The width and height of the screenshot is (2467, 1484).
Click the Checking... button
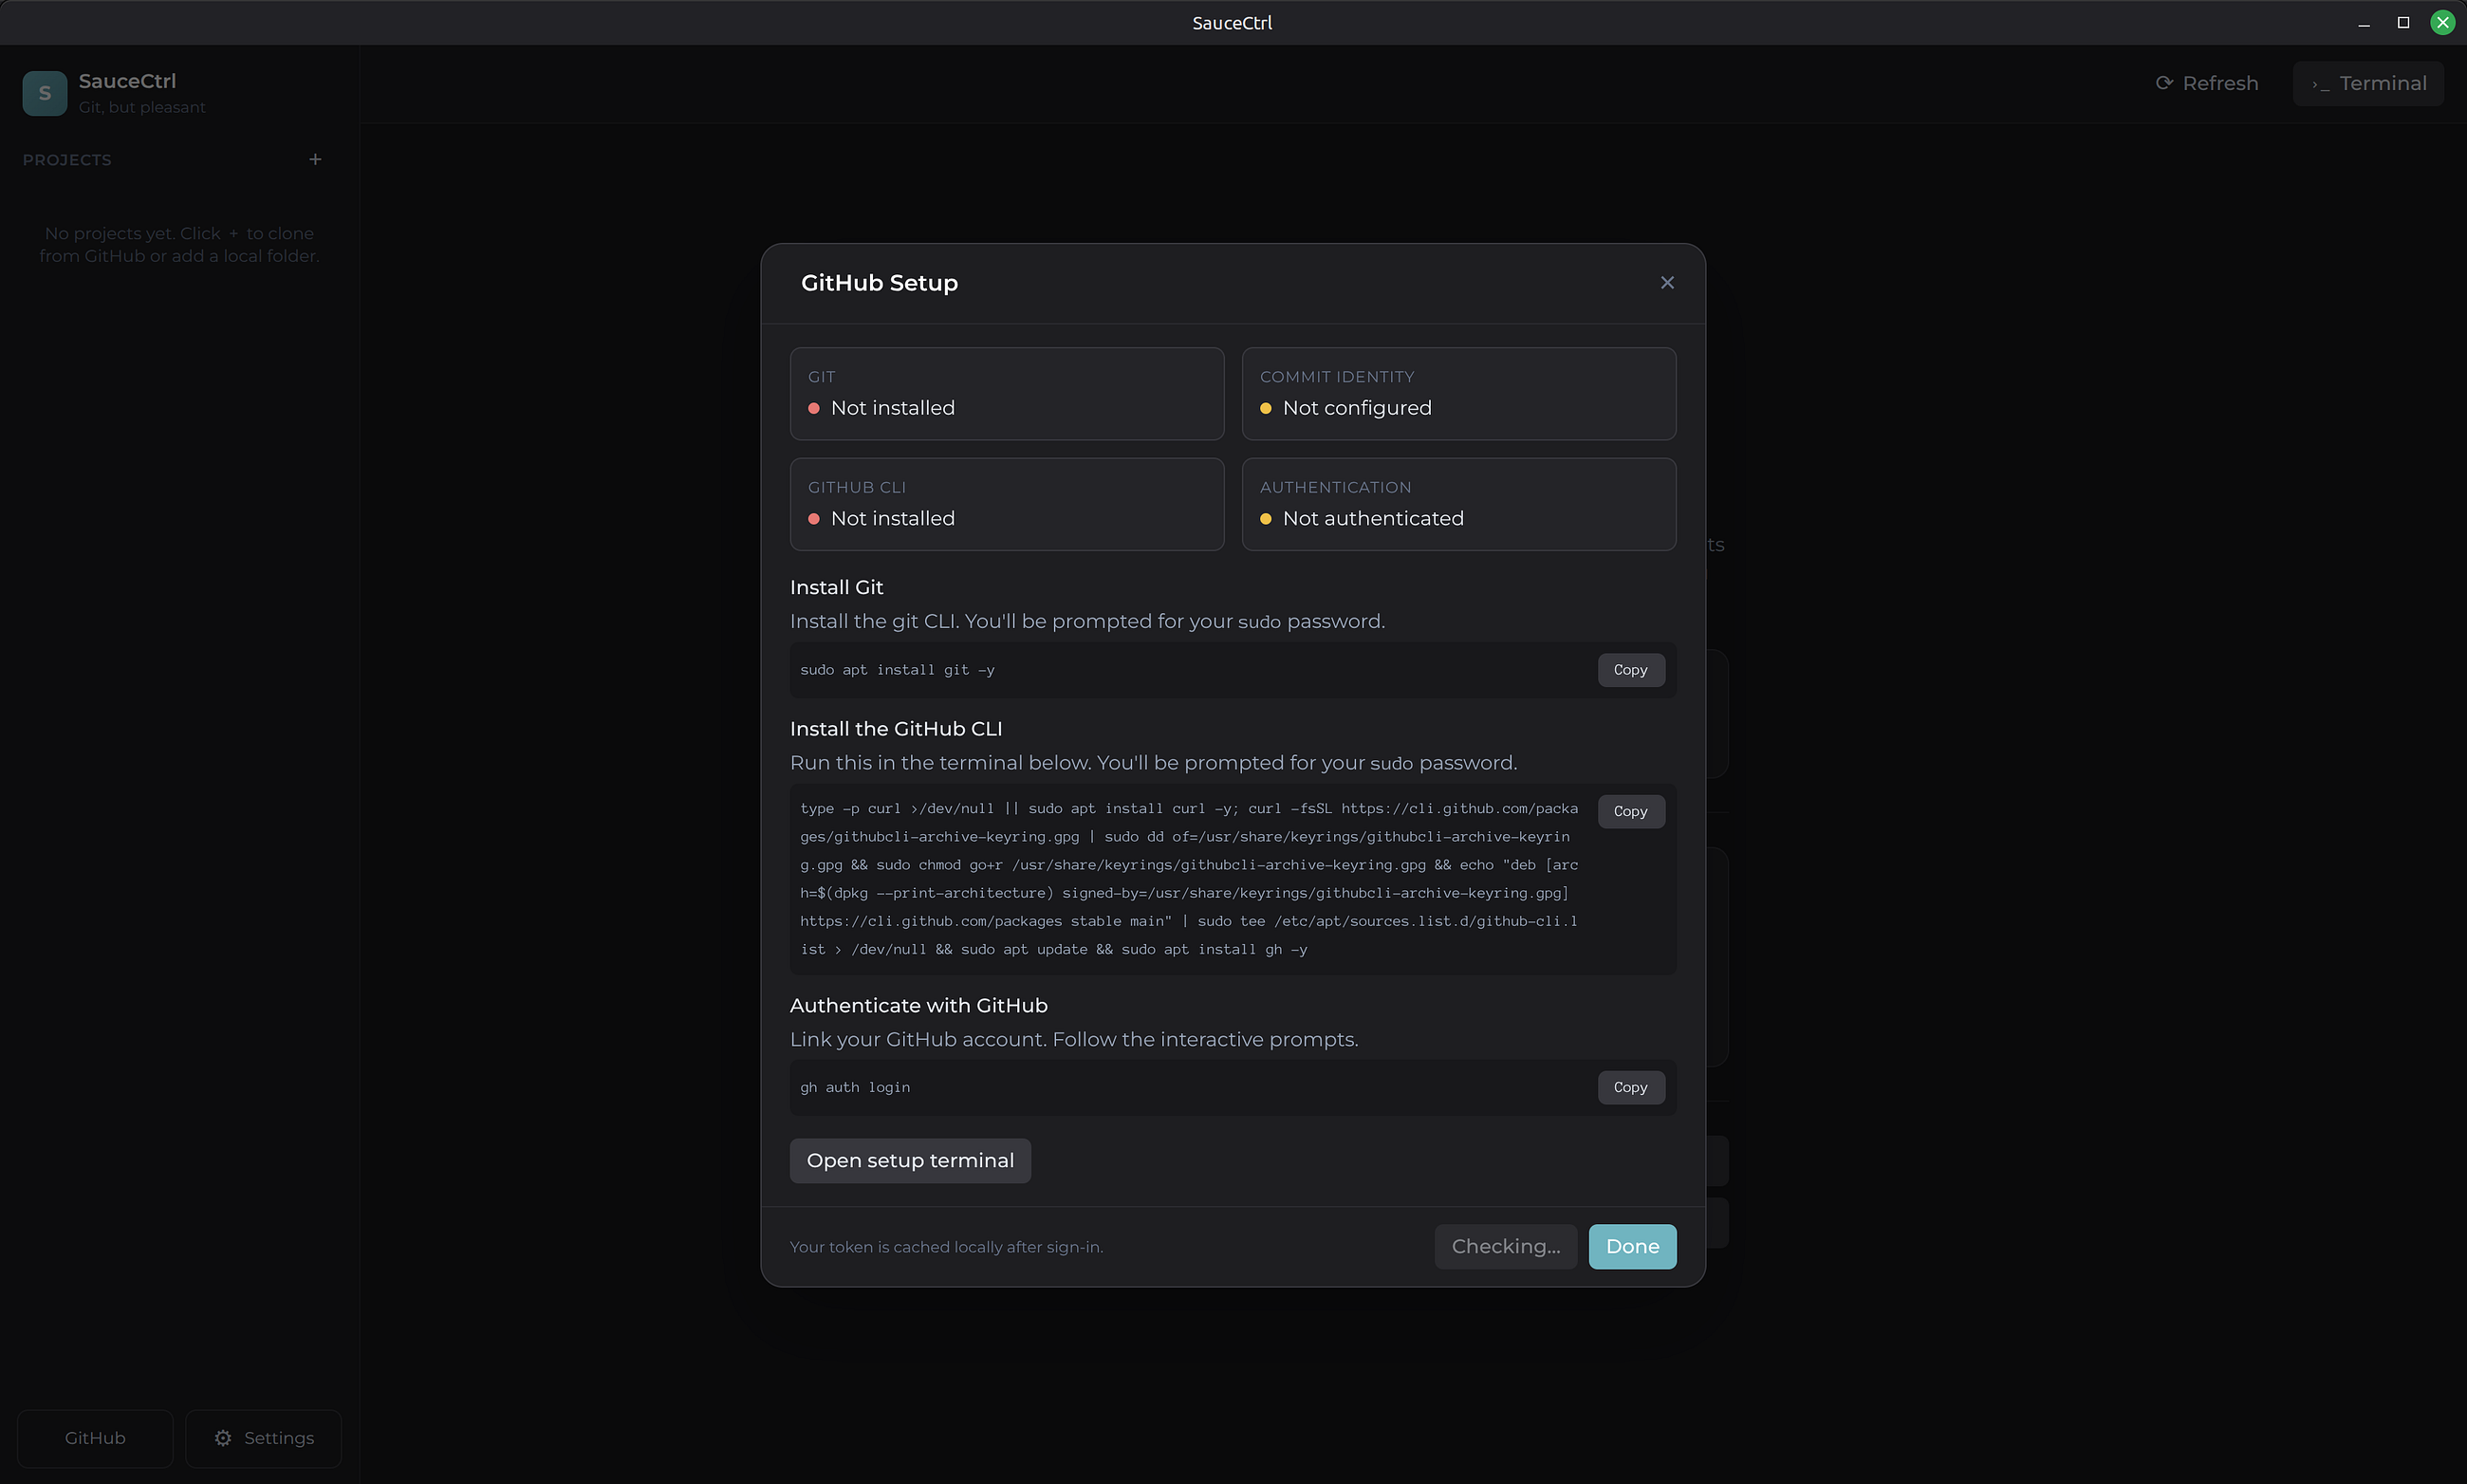1505,1246
